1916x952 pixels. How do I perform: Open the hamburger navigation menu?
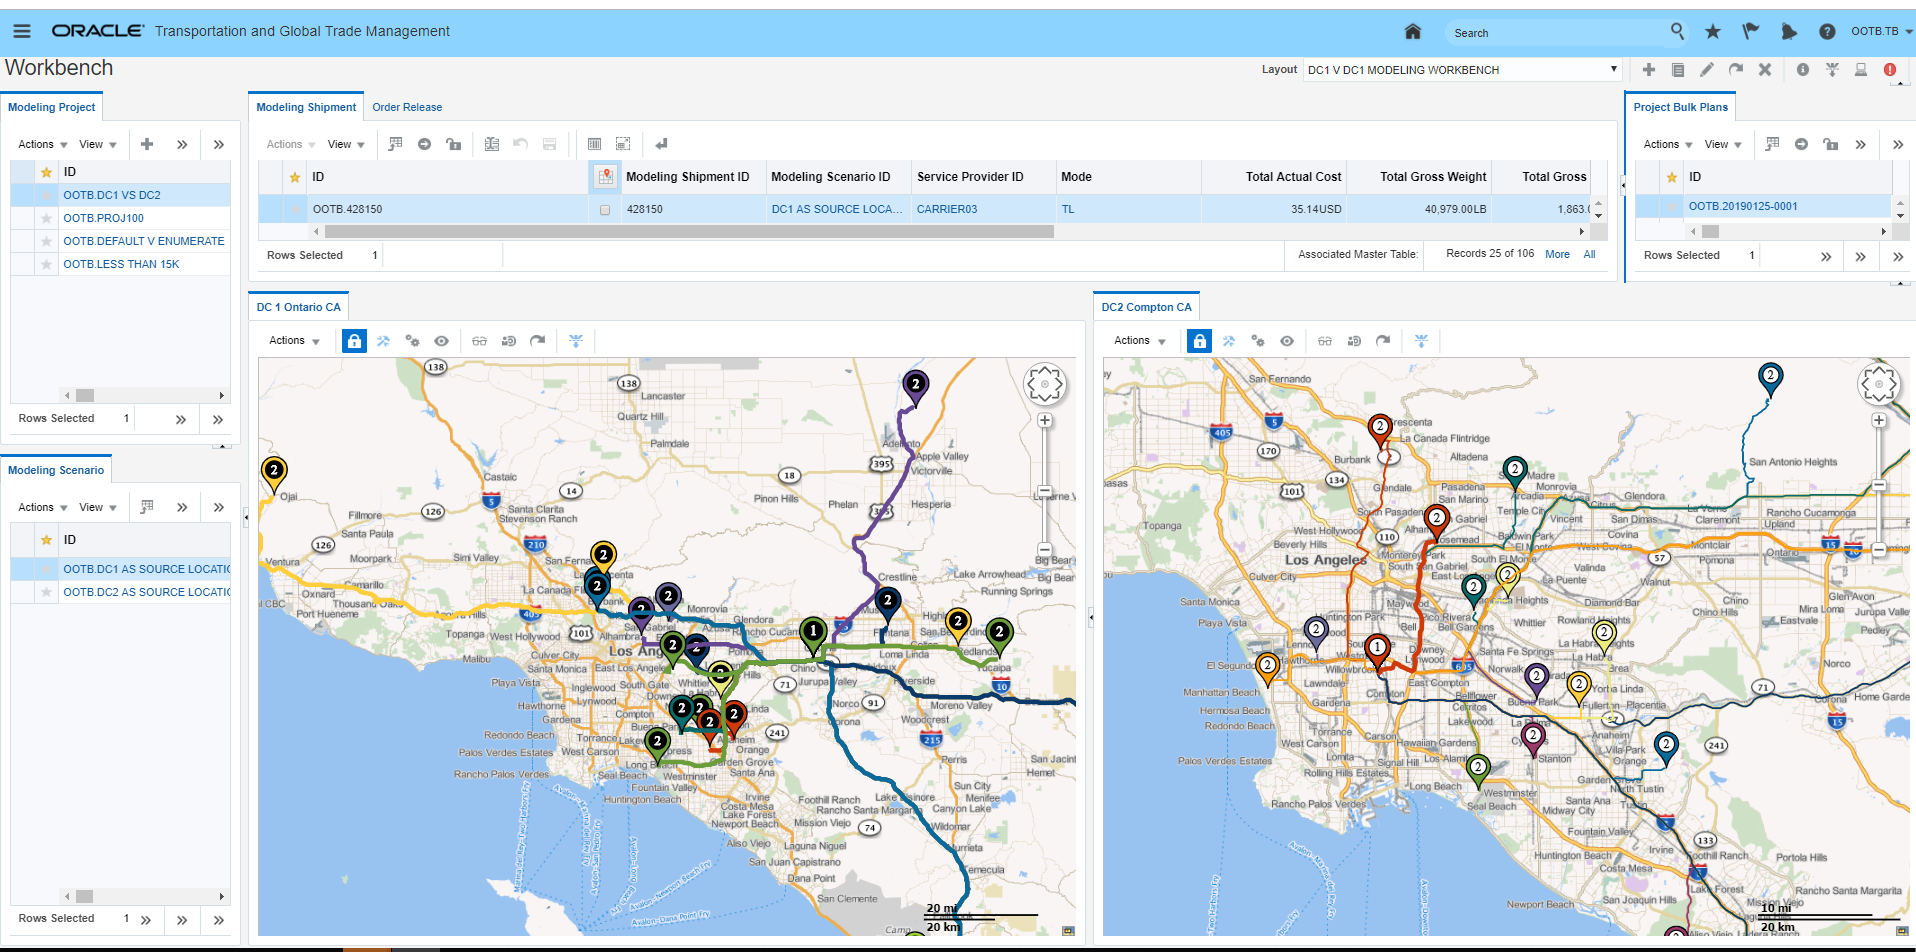22,31
